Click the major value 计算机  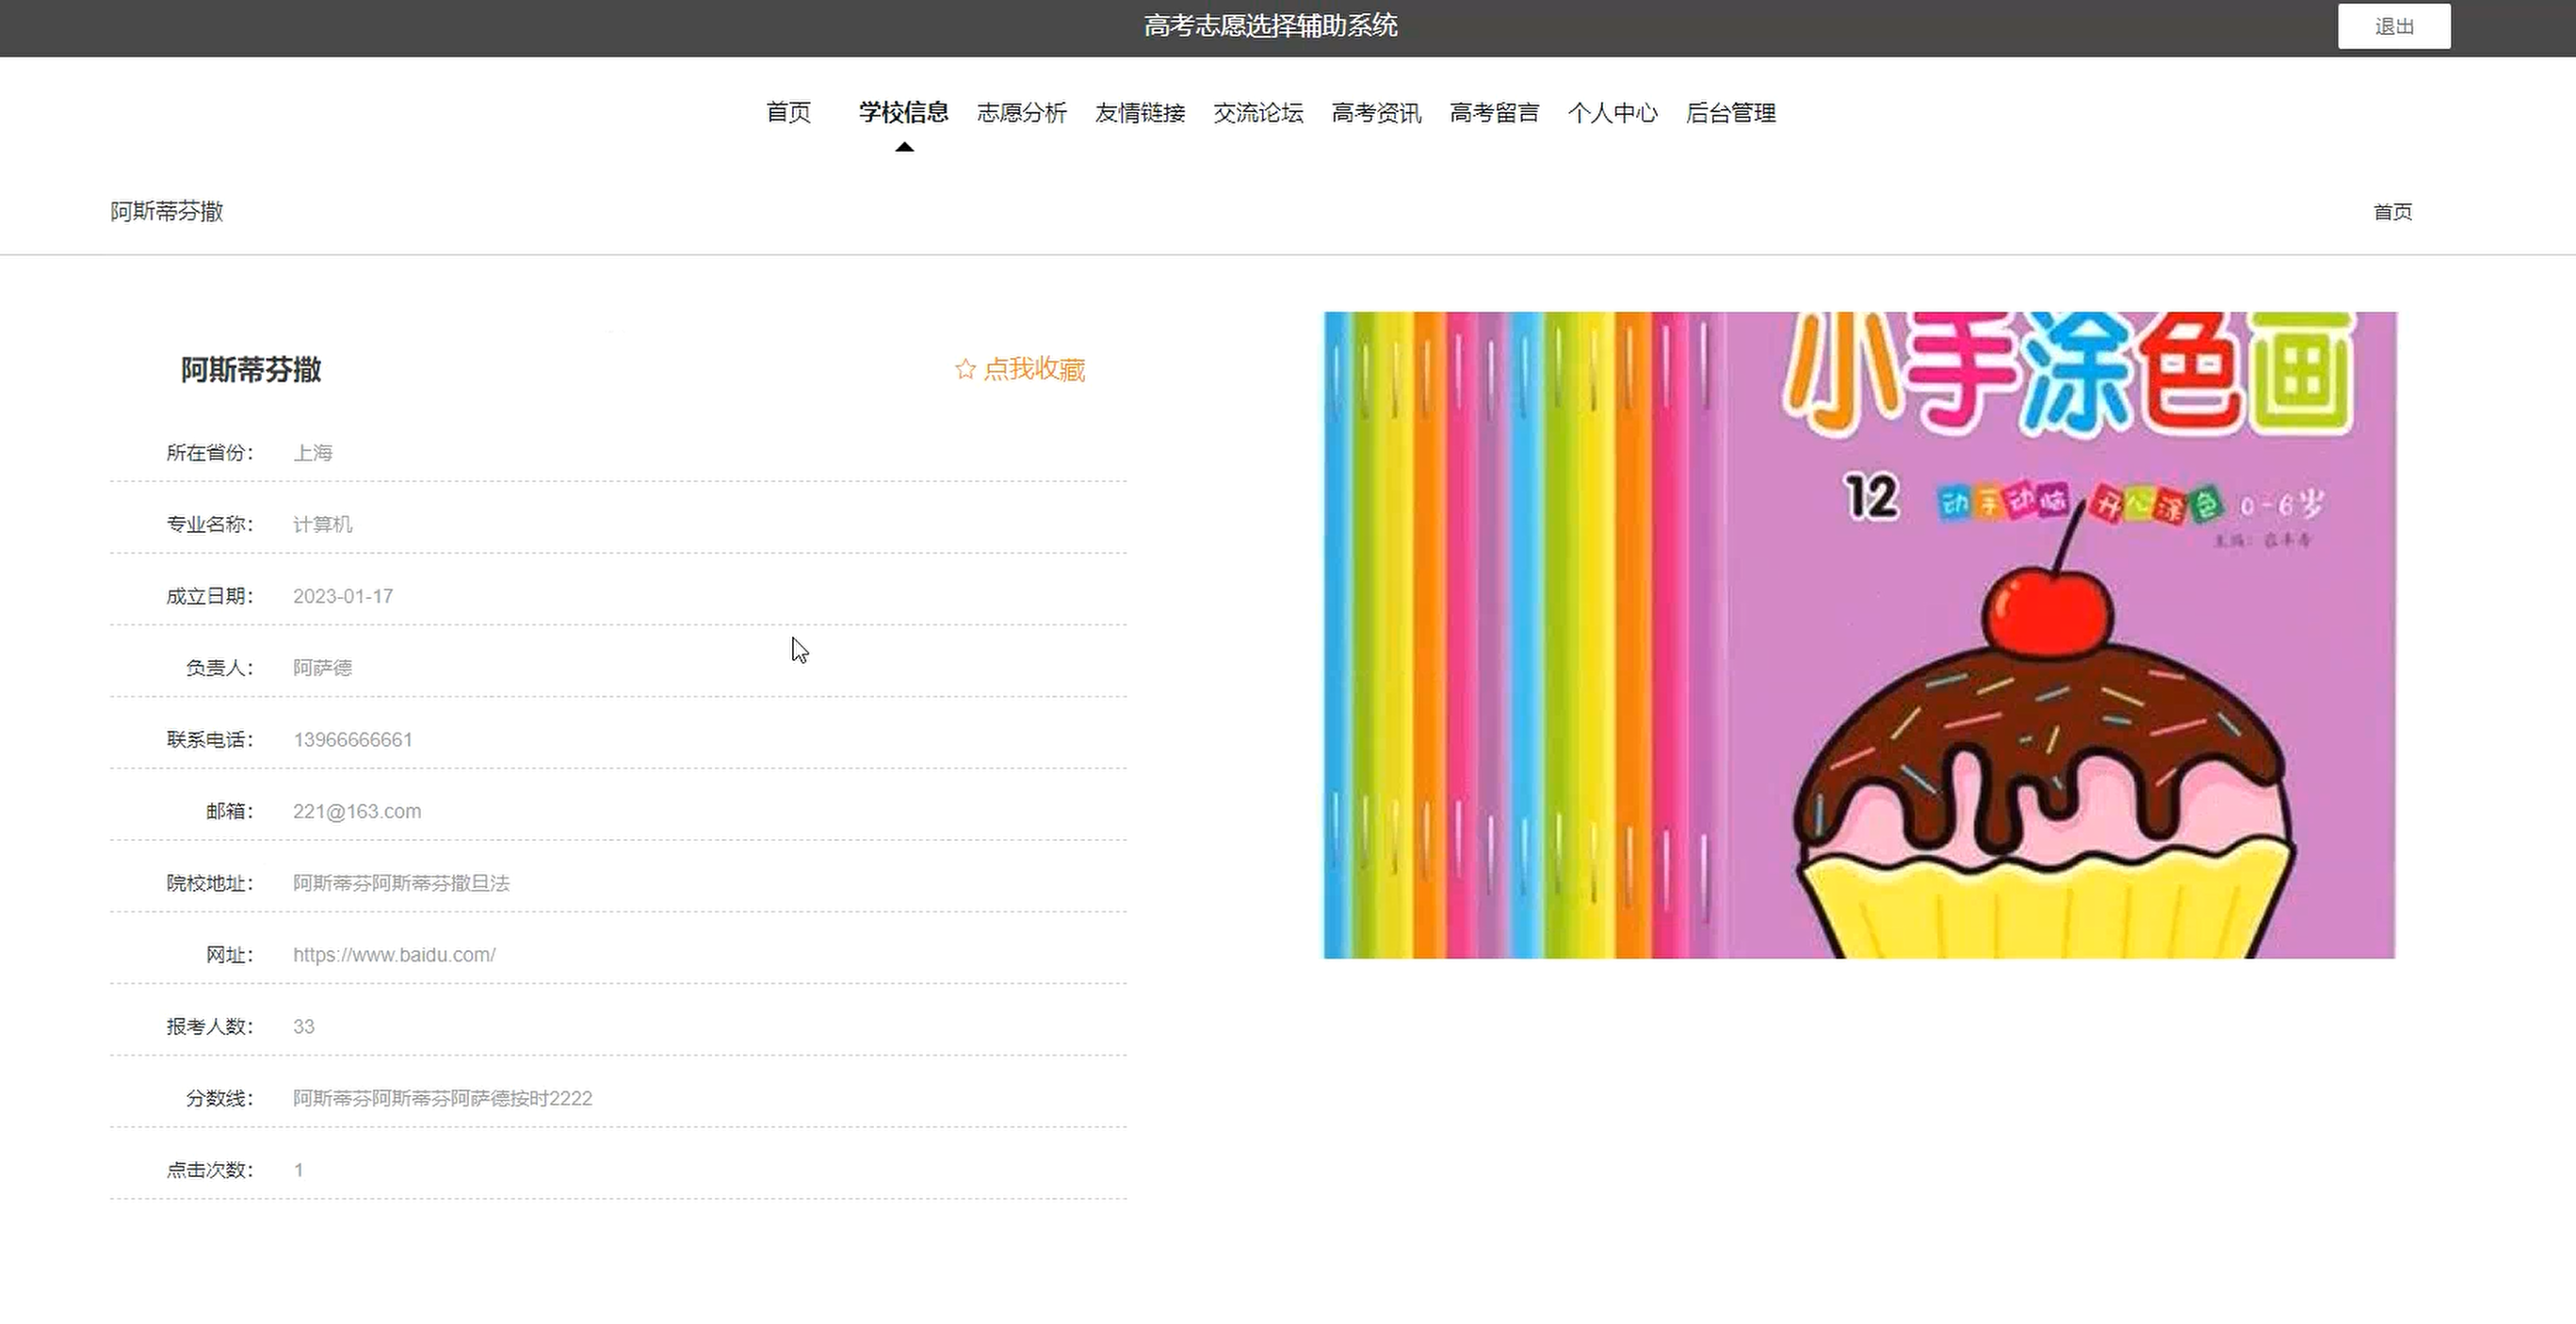pyautogui.click(x=322, y=524)
